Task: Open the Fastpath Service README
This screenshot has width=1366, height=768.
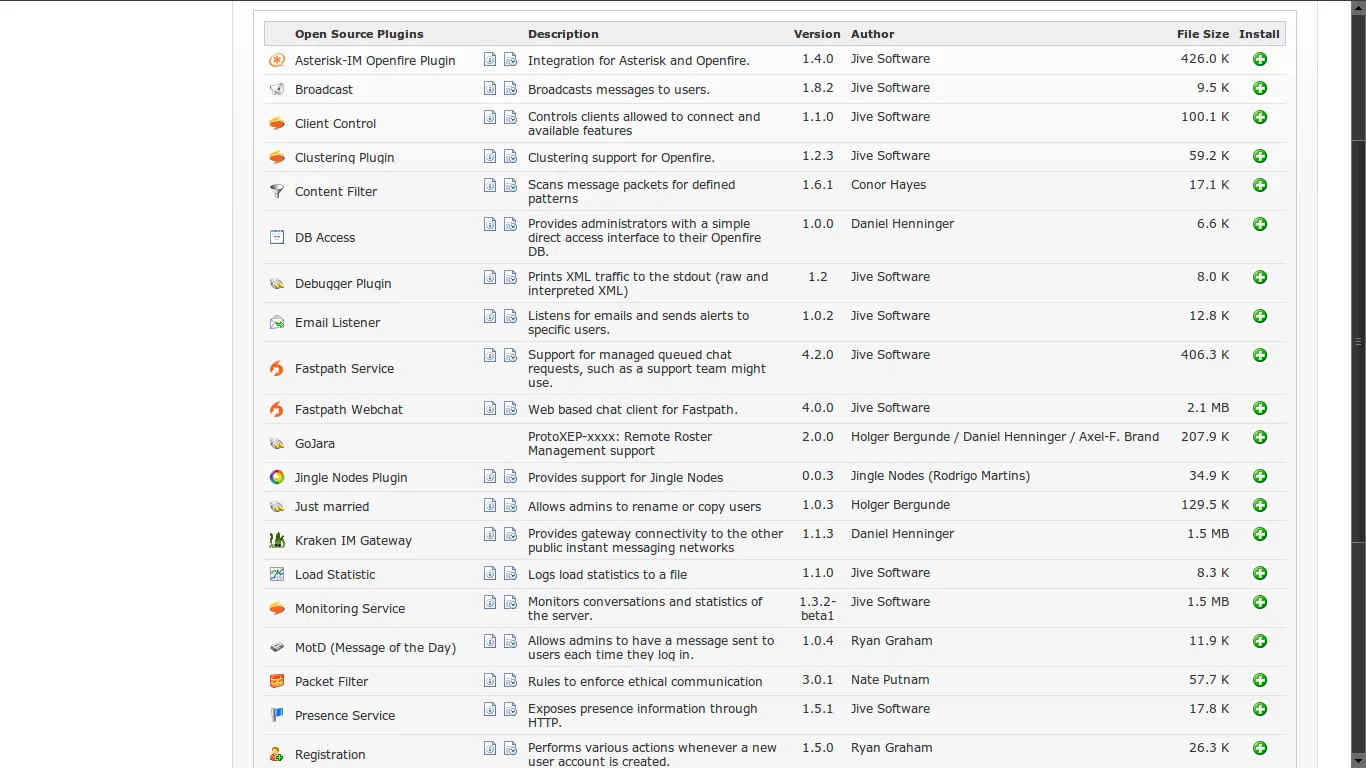Action: [490, 355]
